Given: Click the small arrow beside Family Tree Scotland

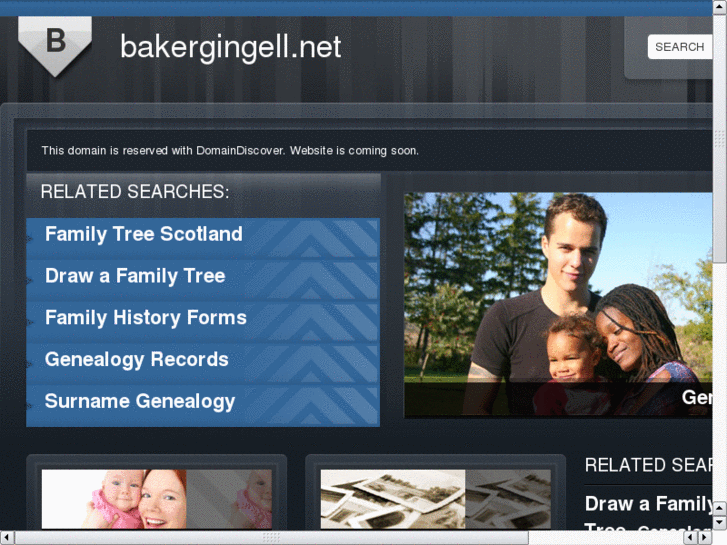Looking at the screenshot, I should click(30, 238).
